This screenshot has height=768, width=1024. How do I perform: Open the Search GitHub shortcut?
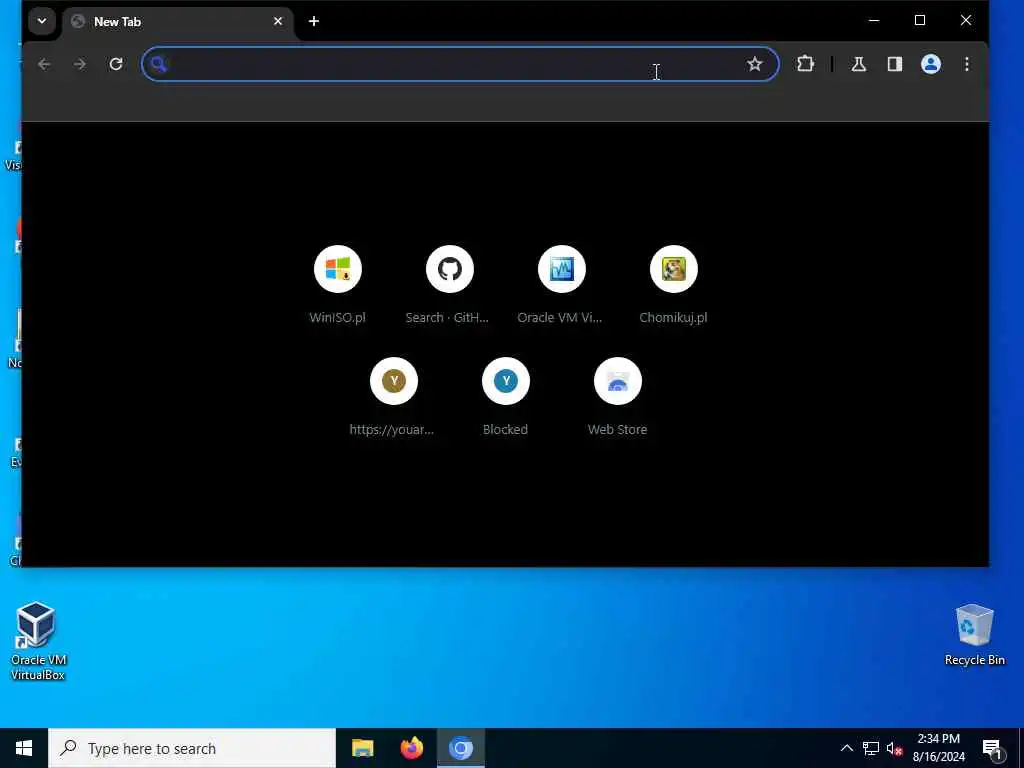pos(449,285)
